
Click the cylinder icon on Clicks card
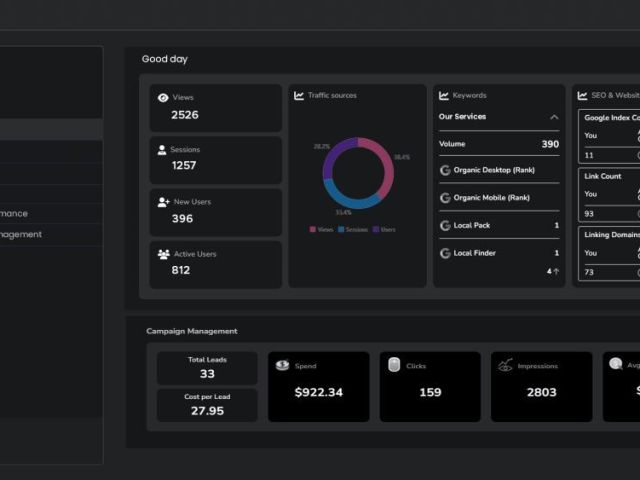[394, 364]
